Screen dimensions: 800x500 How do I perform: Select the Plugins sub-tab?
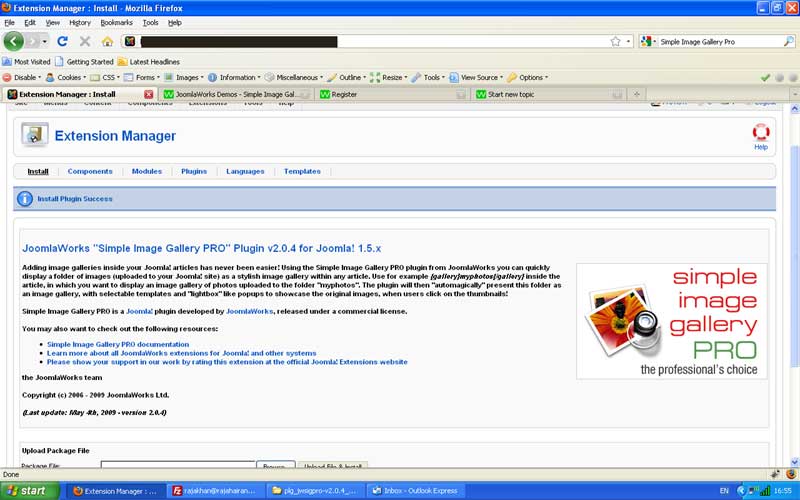pos(194,171)
